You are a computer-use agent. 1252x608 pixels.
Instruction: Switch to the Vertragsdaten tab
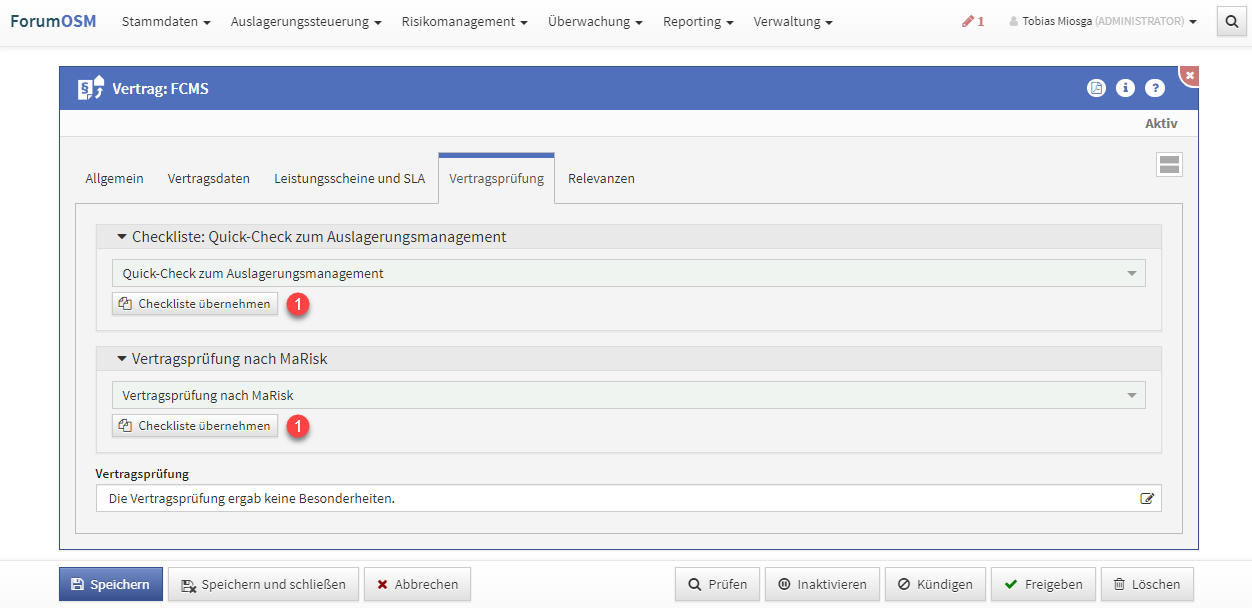pos(209,178)
